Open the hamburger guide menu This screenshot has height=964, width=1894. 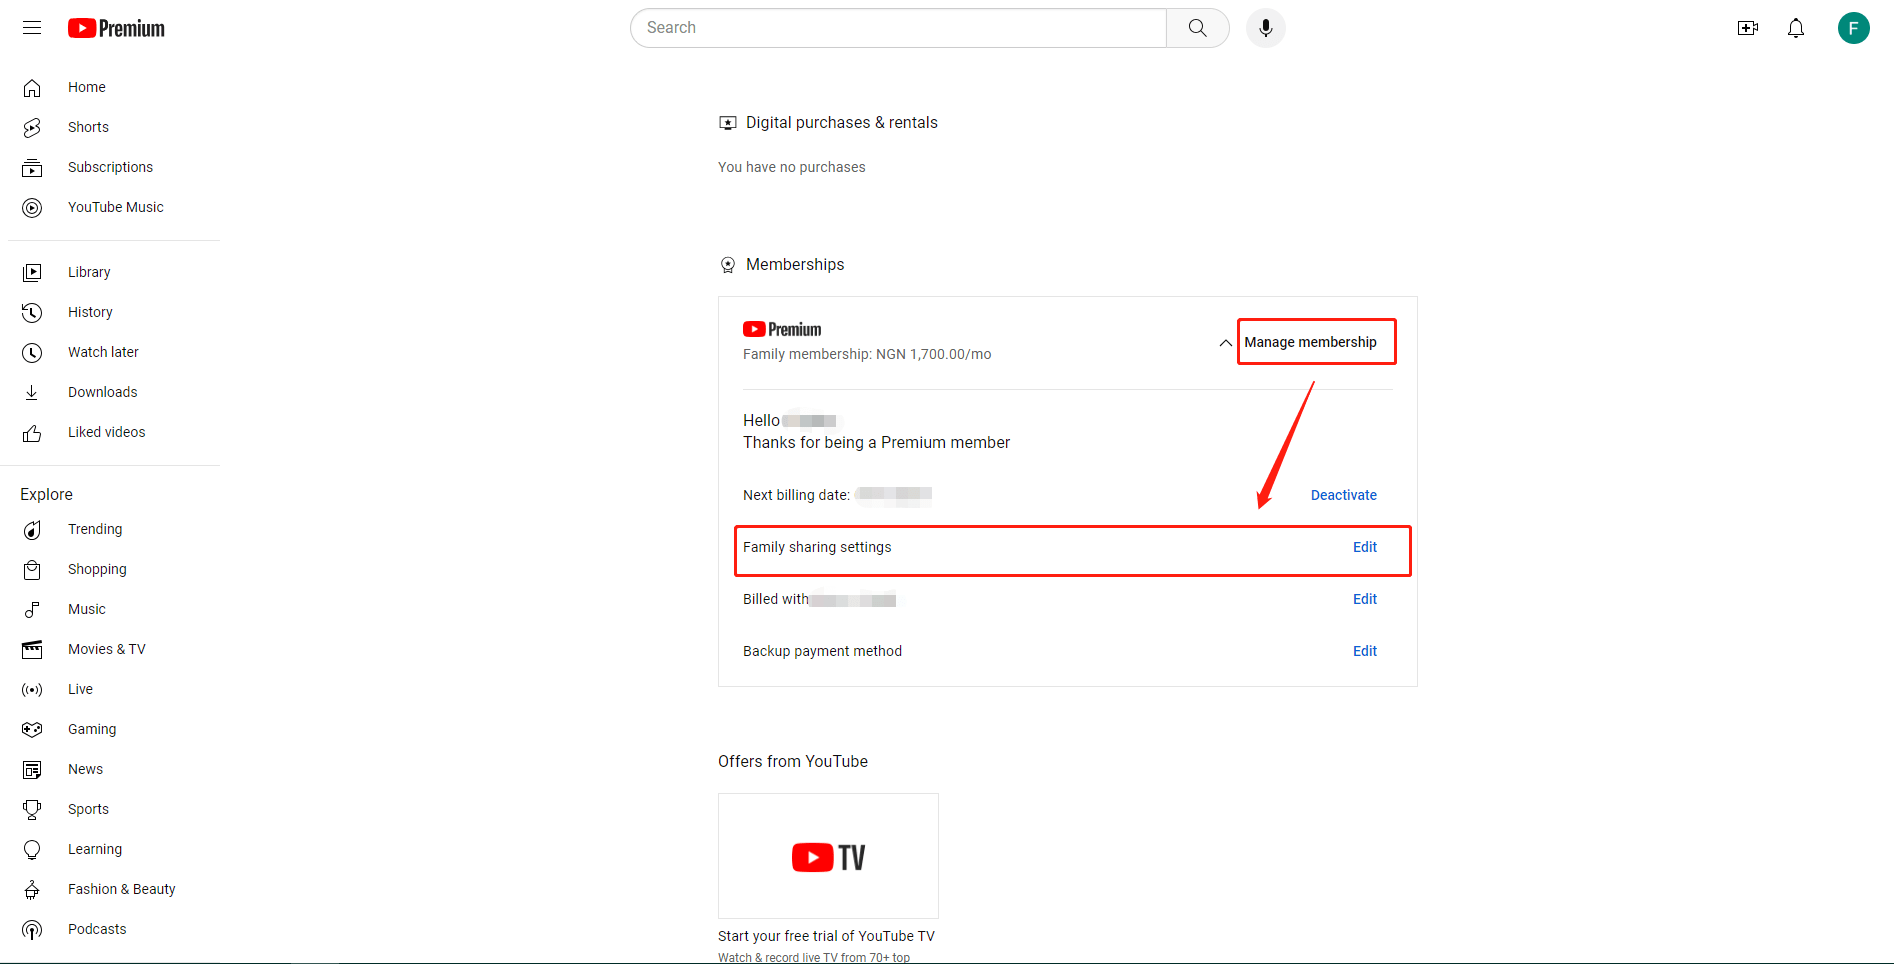[x=32, y=28]
